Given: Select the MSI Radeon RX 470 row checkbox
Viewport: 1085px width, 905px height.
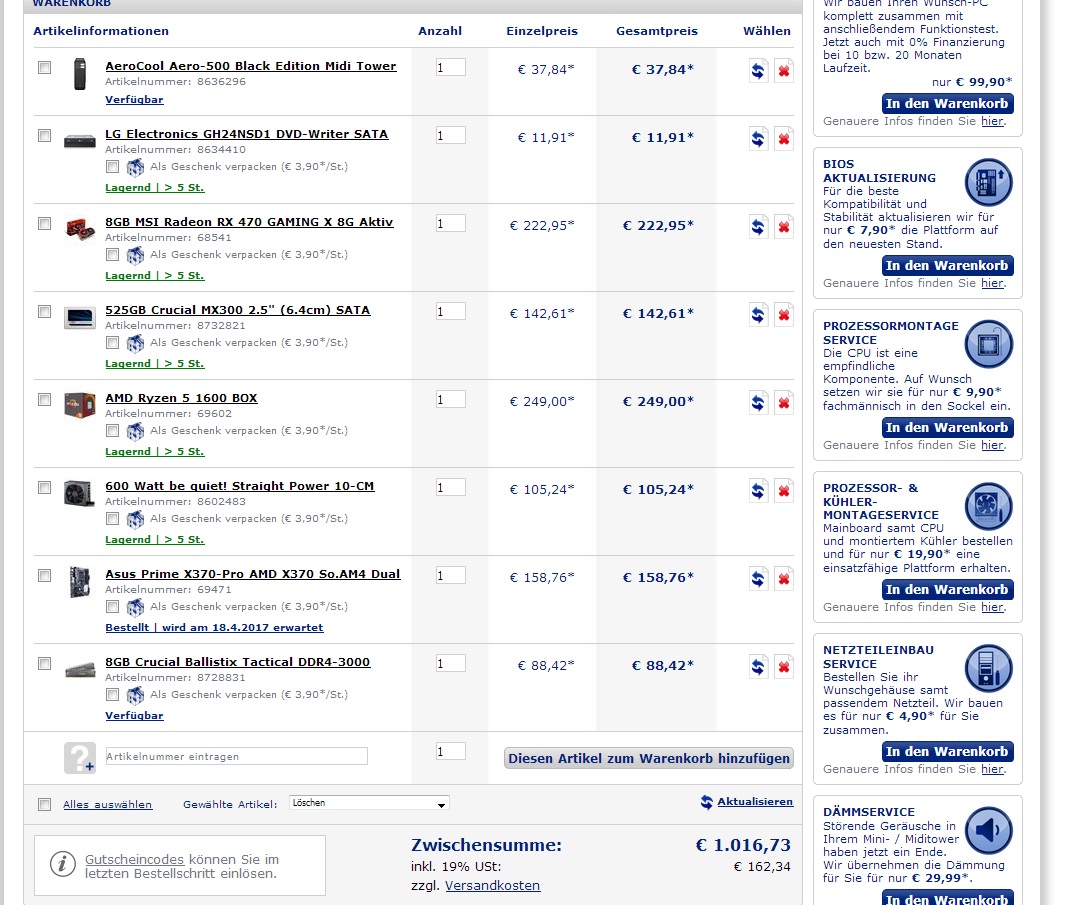Looking at the screenshot, I should click(44, 223).
